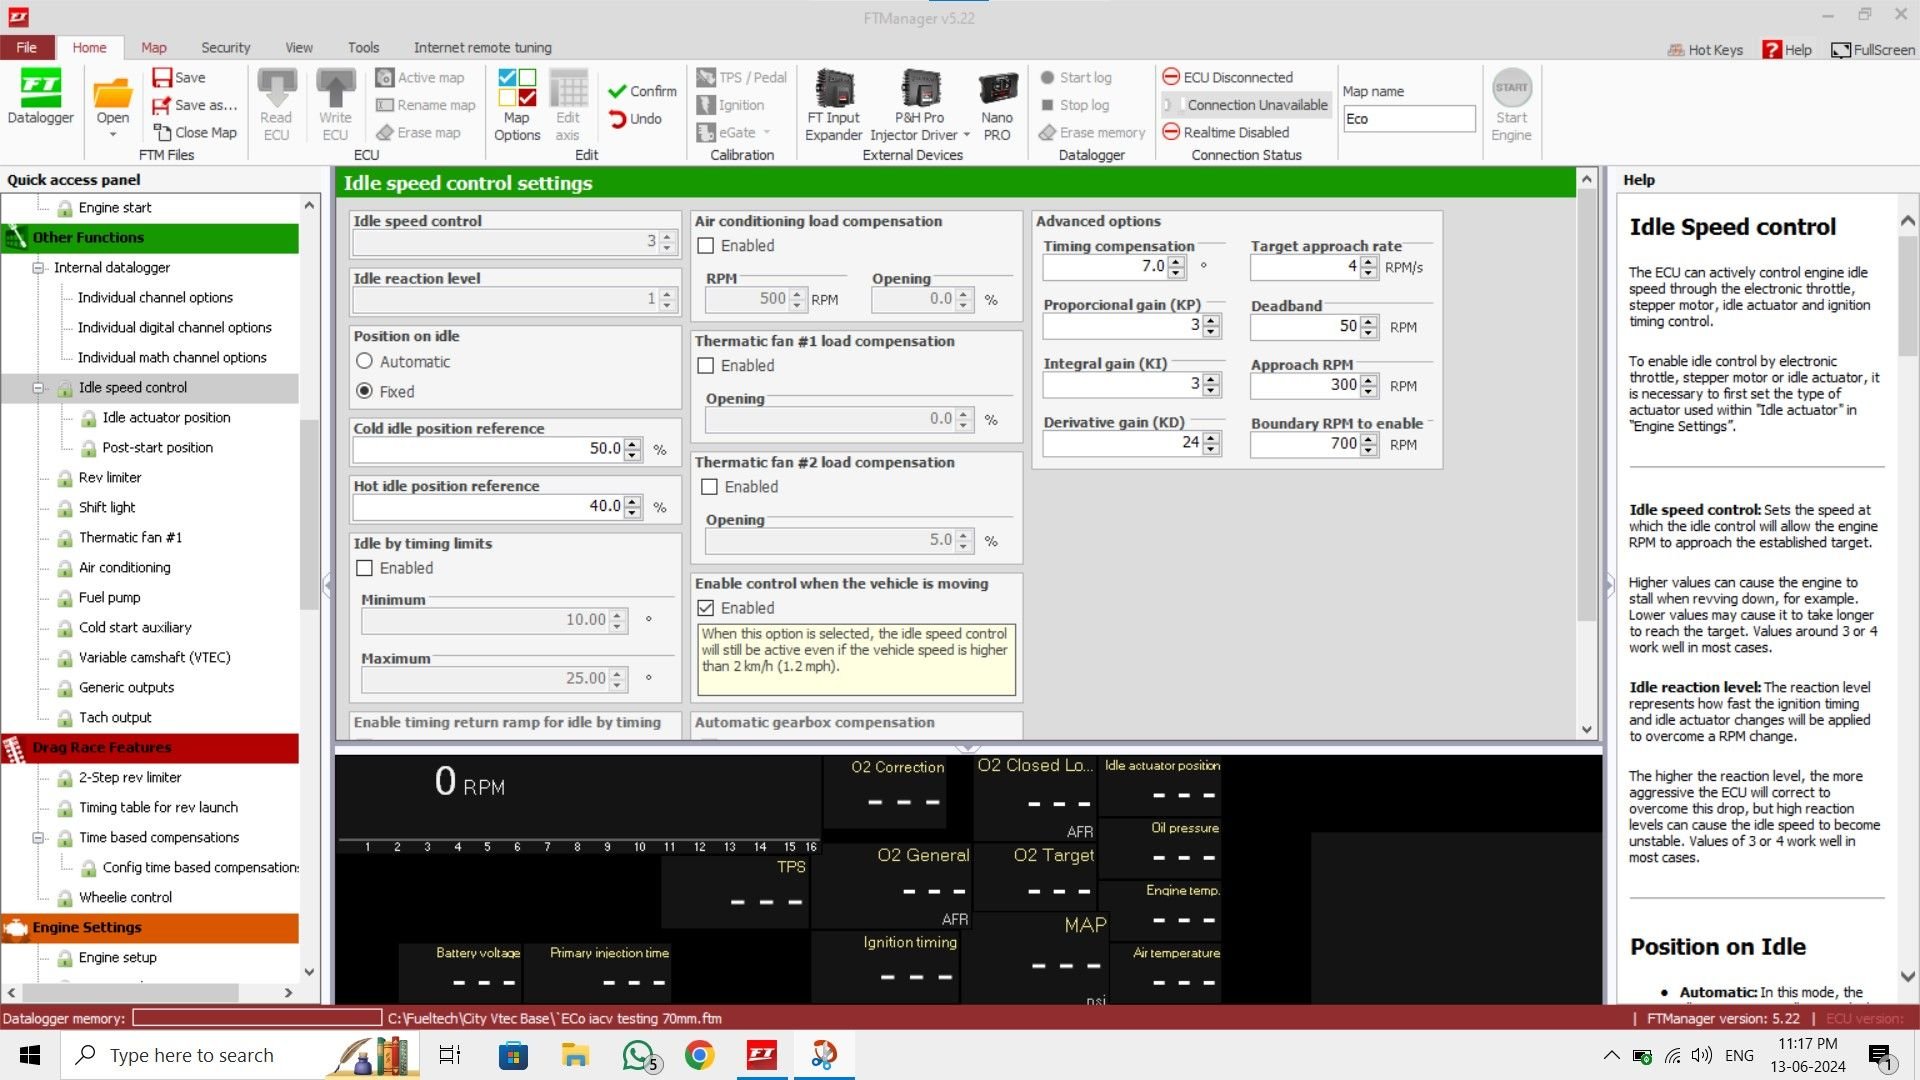
Task: Collapse the Idle speed control tree node
Action: [x=38, y=388]
